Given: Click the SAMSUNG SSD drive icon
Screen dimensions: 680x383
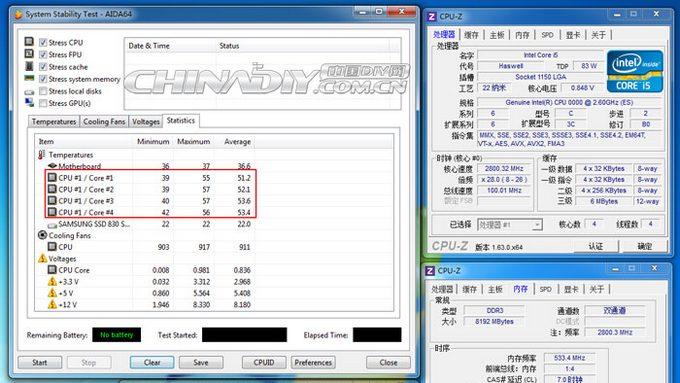Looking at the screenshot, I should [52, 225].
